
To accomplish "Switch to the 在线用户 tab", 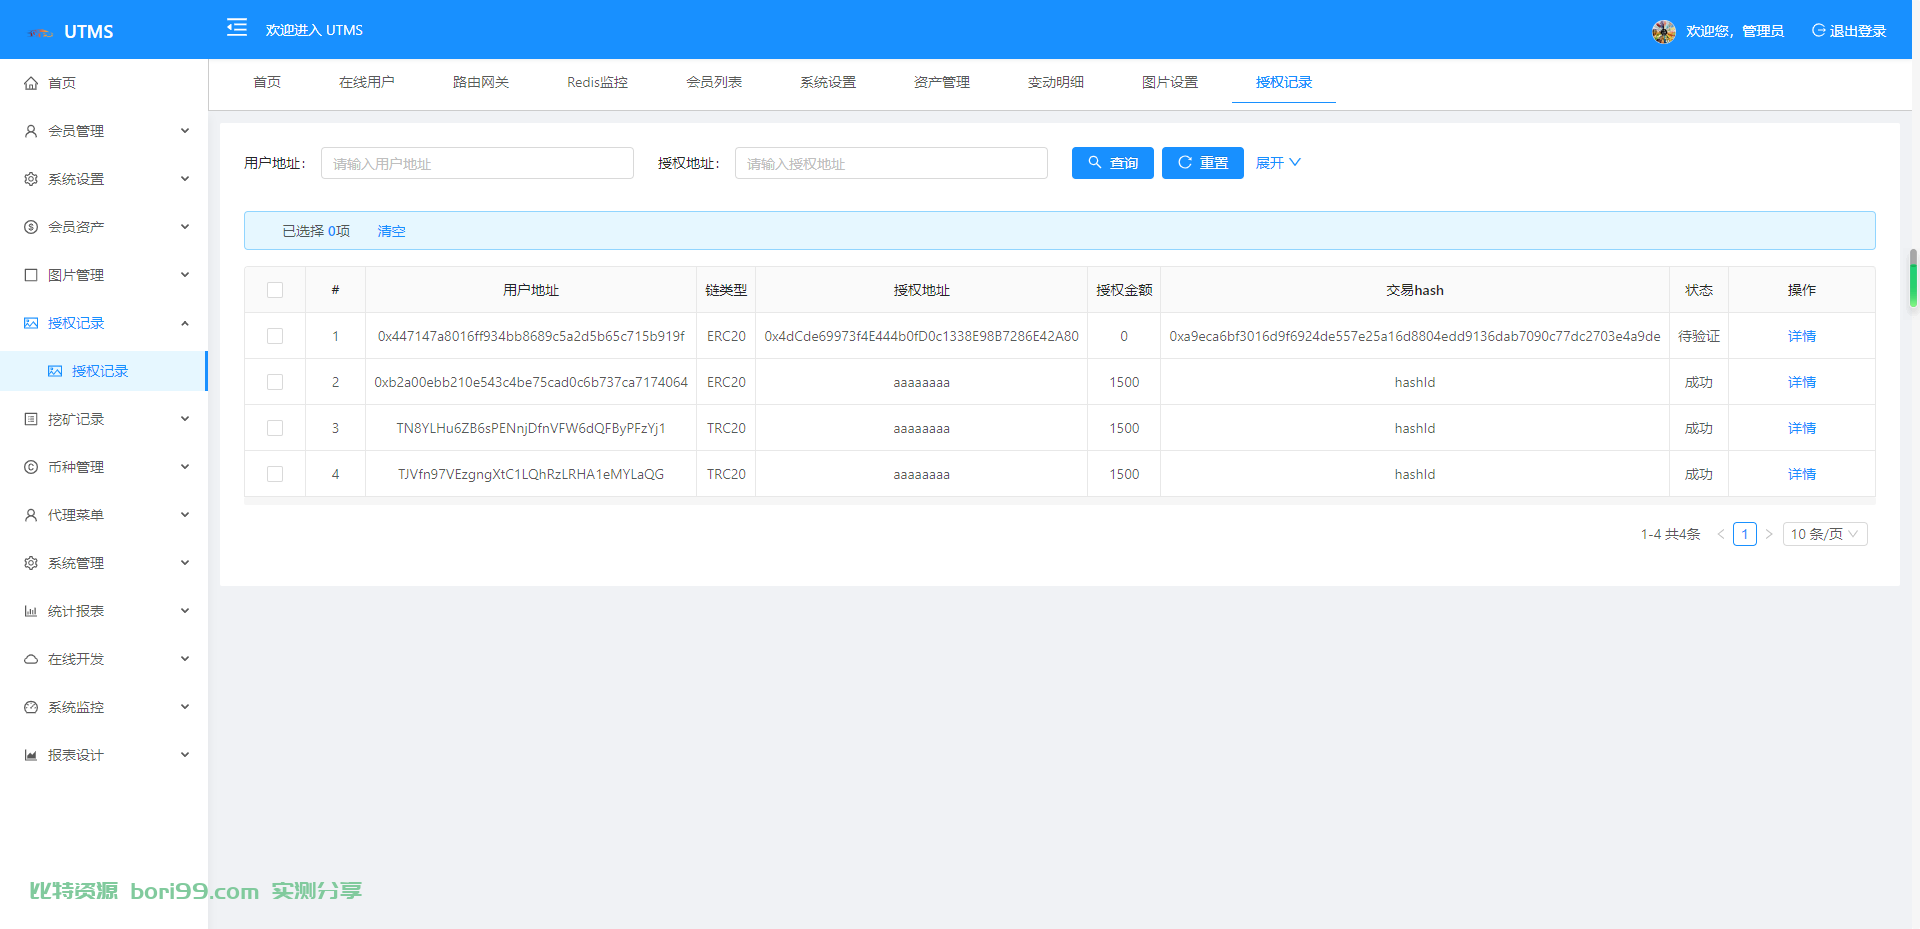I will pyautogui.click(x=367, y=82).
